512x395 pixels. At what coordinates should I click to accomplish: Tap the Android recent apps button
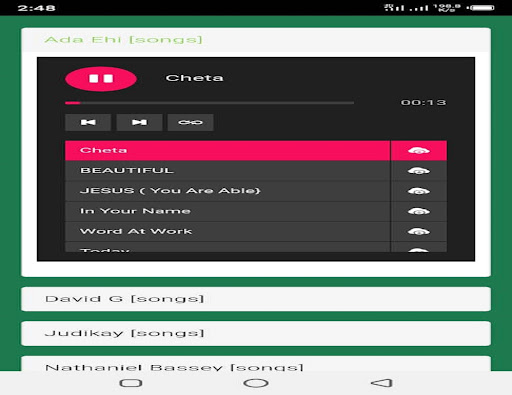[131, 383]
